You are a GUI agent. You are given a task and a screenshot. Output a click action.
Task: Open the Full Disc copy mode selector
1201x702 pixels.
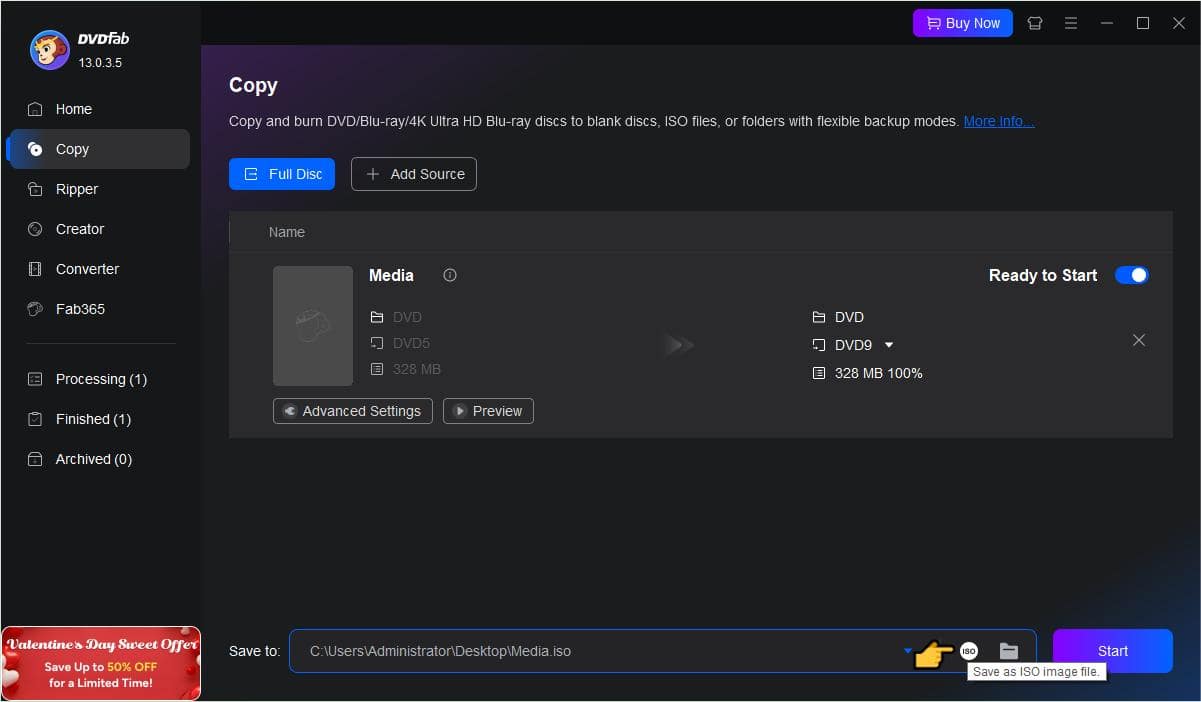[282, 174]
